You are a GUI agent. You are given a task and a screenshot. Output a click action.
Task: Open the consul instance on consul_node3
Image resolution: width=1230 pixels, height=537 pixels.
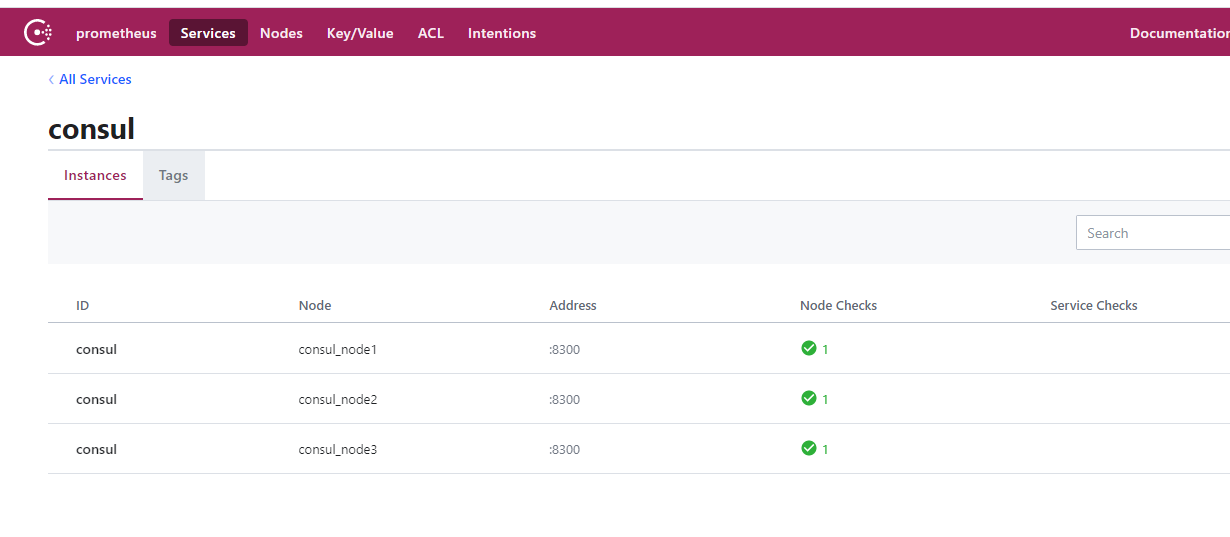(96, 449)
